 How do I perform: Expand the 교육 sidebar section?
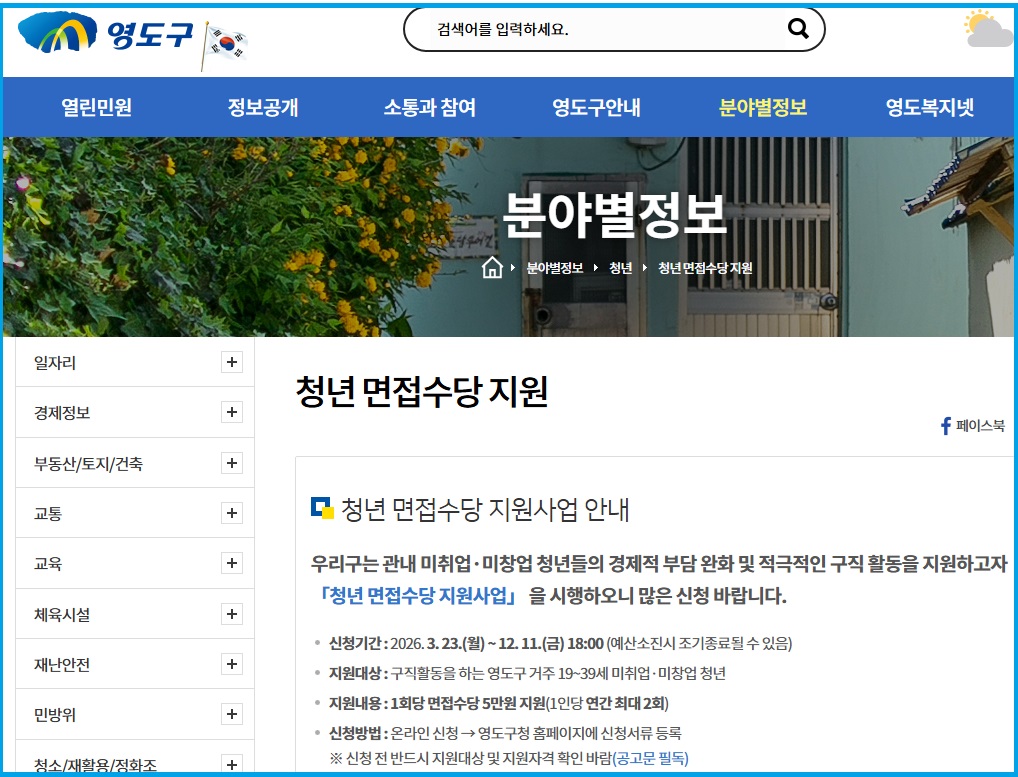[232, 563]
